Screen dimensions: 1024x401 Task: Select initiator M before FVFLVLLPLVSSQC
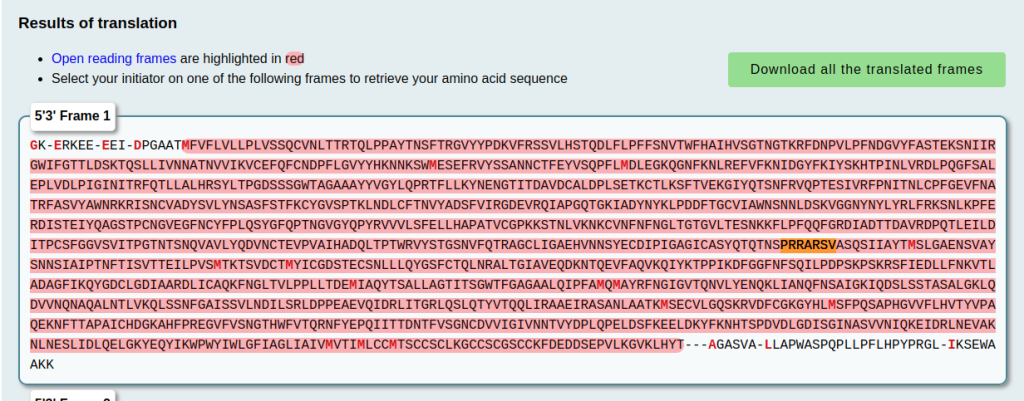click(186, 144)
